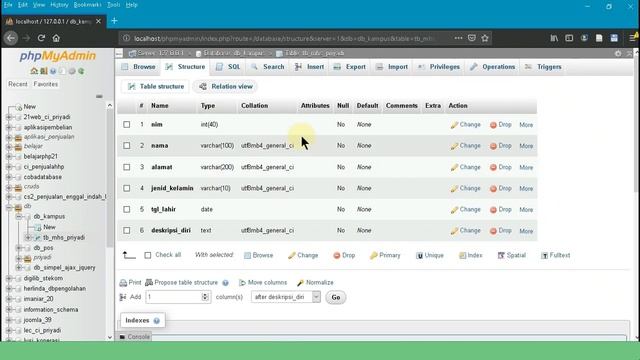Expand tb_mhs_priyadi table node

28,237
